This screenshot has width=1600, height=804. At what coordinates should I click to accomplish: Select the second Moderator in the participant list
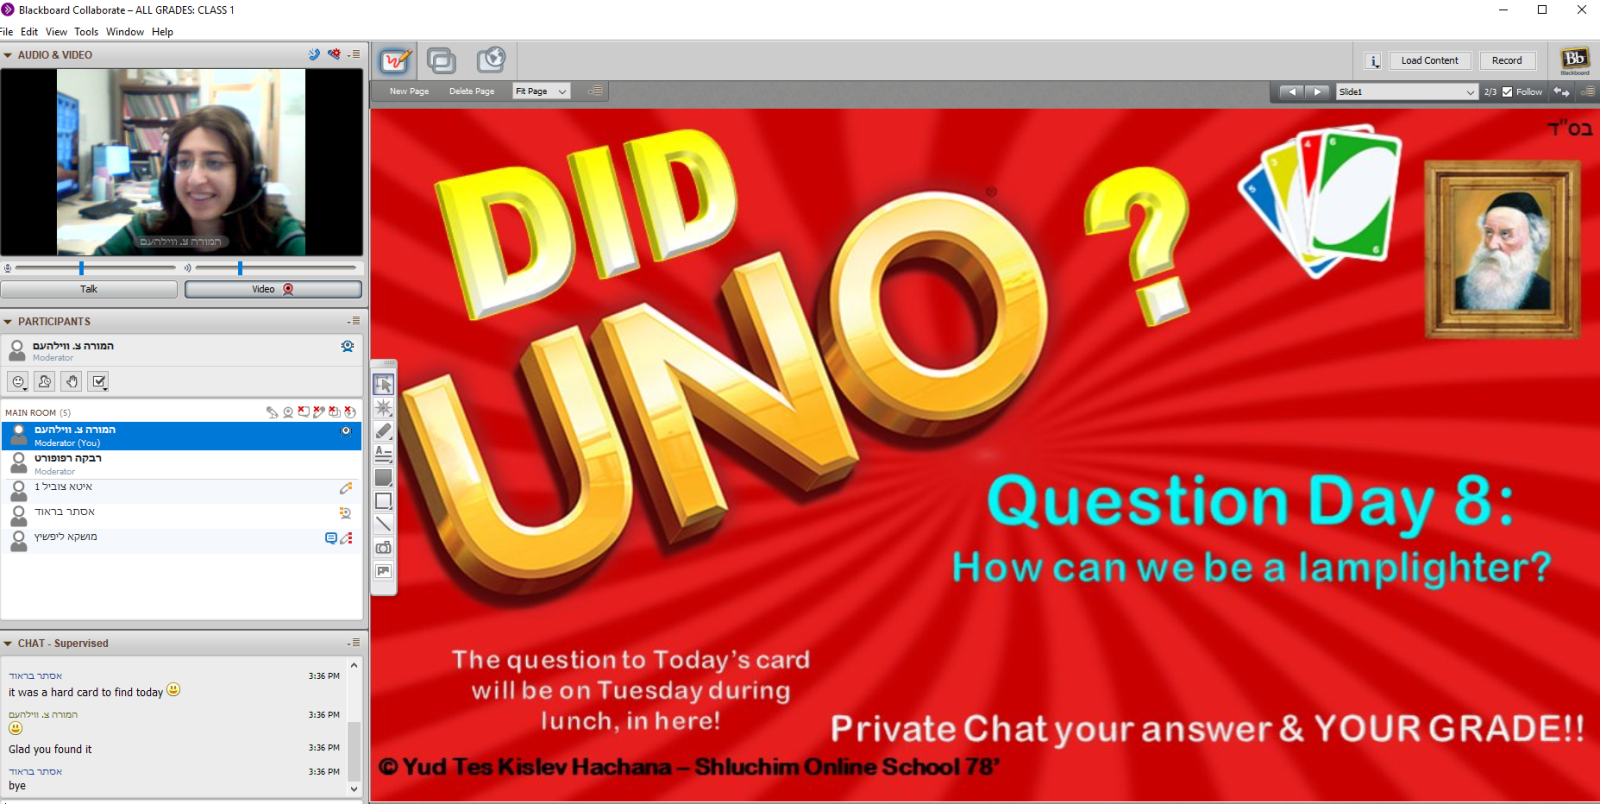pos(181,464)
